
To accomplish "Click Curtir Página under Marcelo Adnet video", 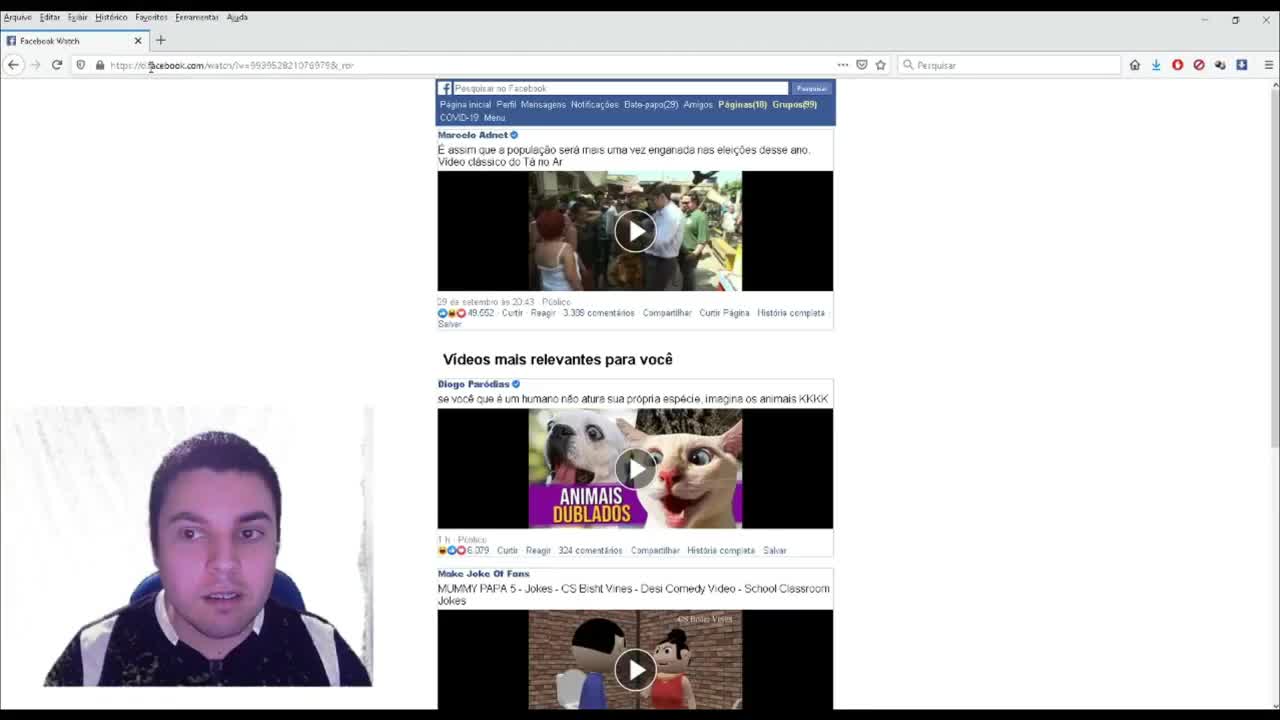I will point(724,313).
